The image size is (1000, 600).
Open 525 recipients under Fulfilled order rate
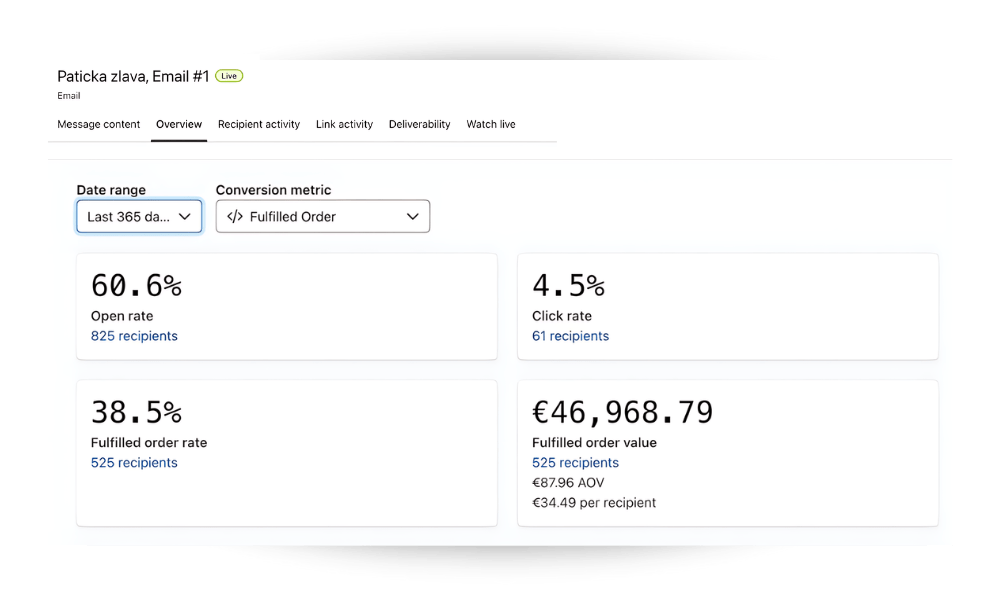[x=134, y=463]
